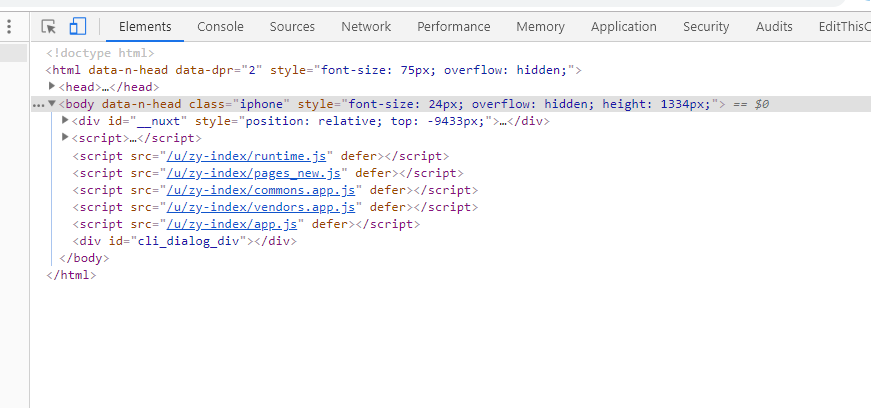Open the commons.app.js link
The width and height of the screenshot is (871, 408).
click(261, 190)
